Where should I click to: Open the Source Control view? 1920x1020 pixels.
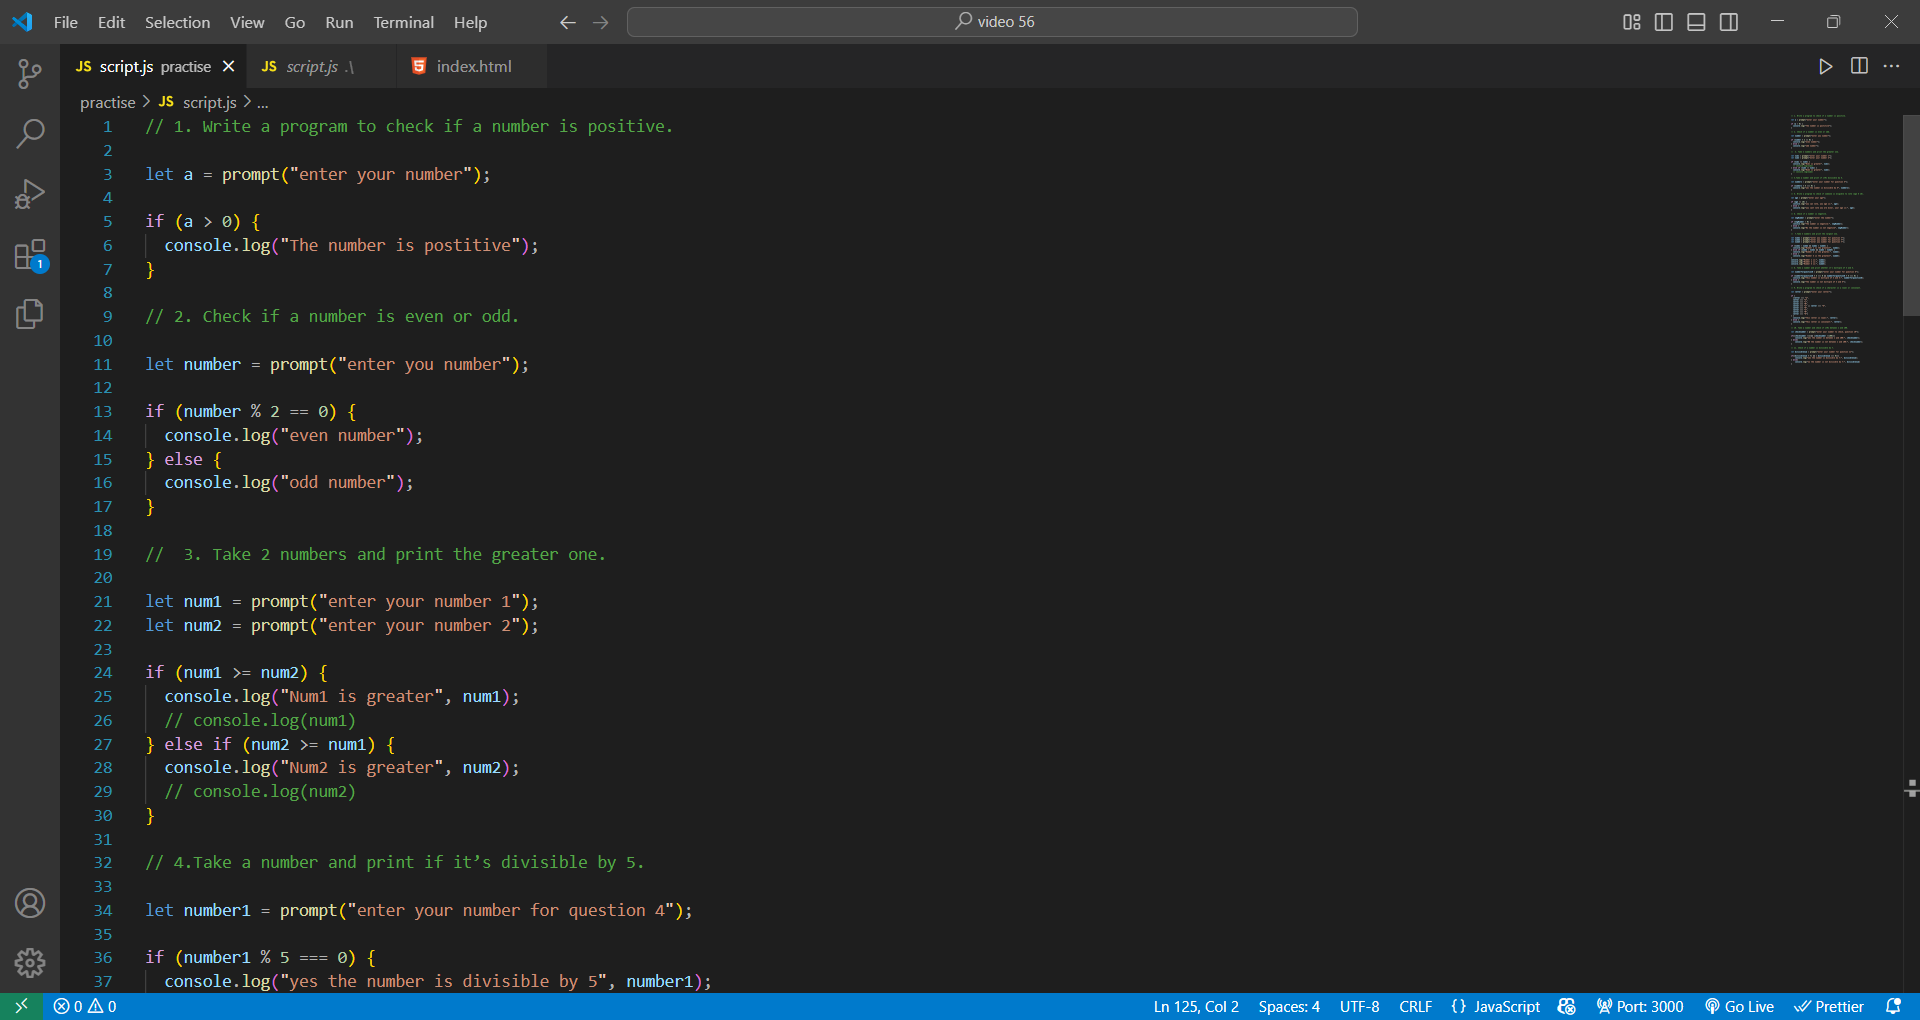coord(30,73)
